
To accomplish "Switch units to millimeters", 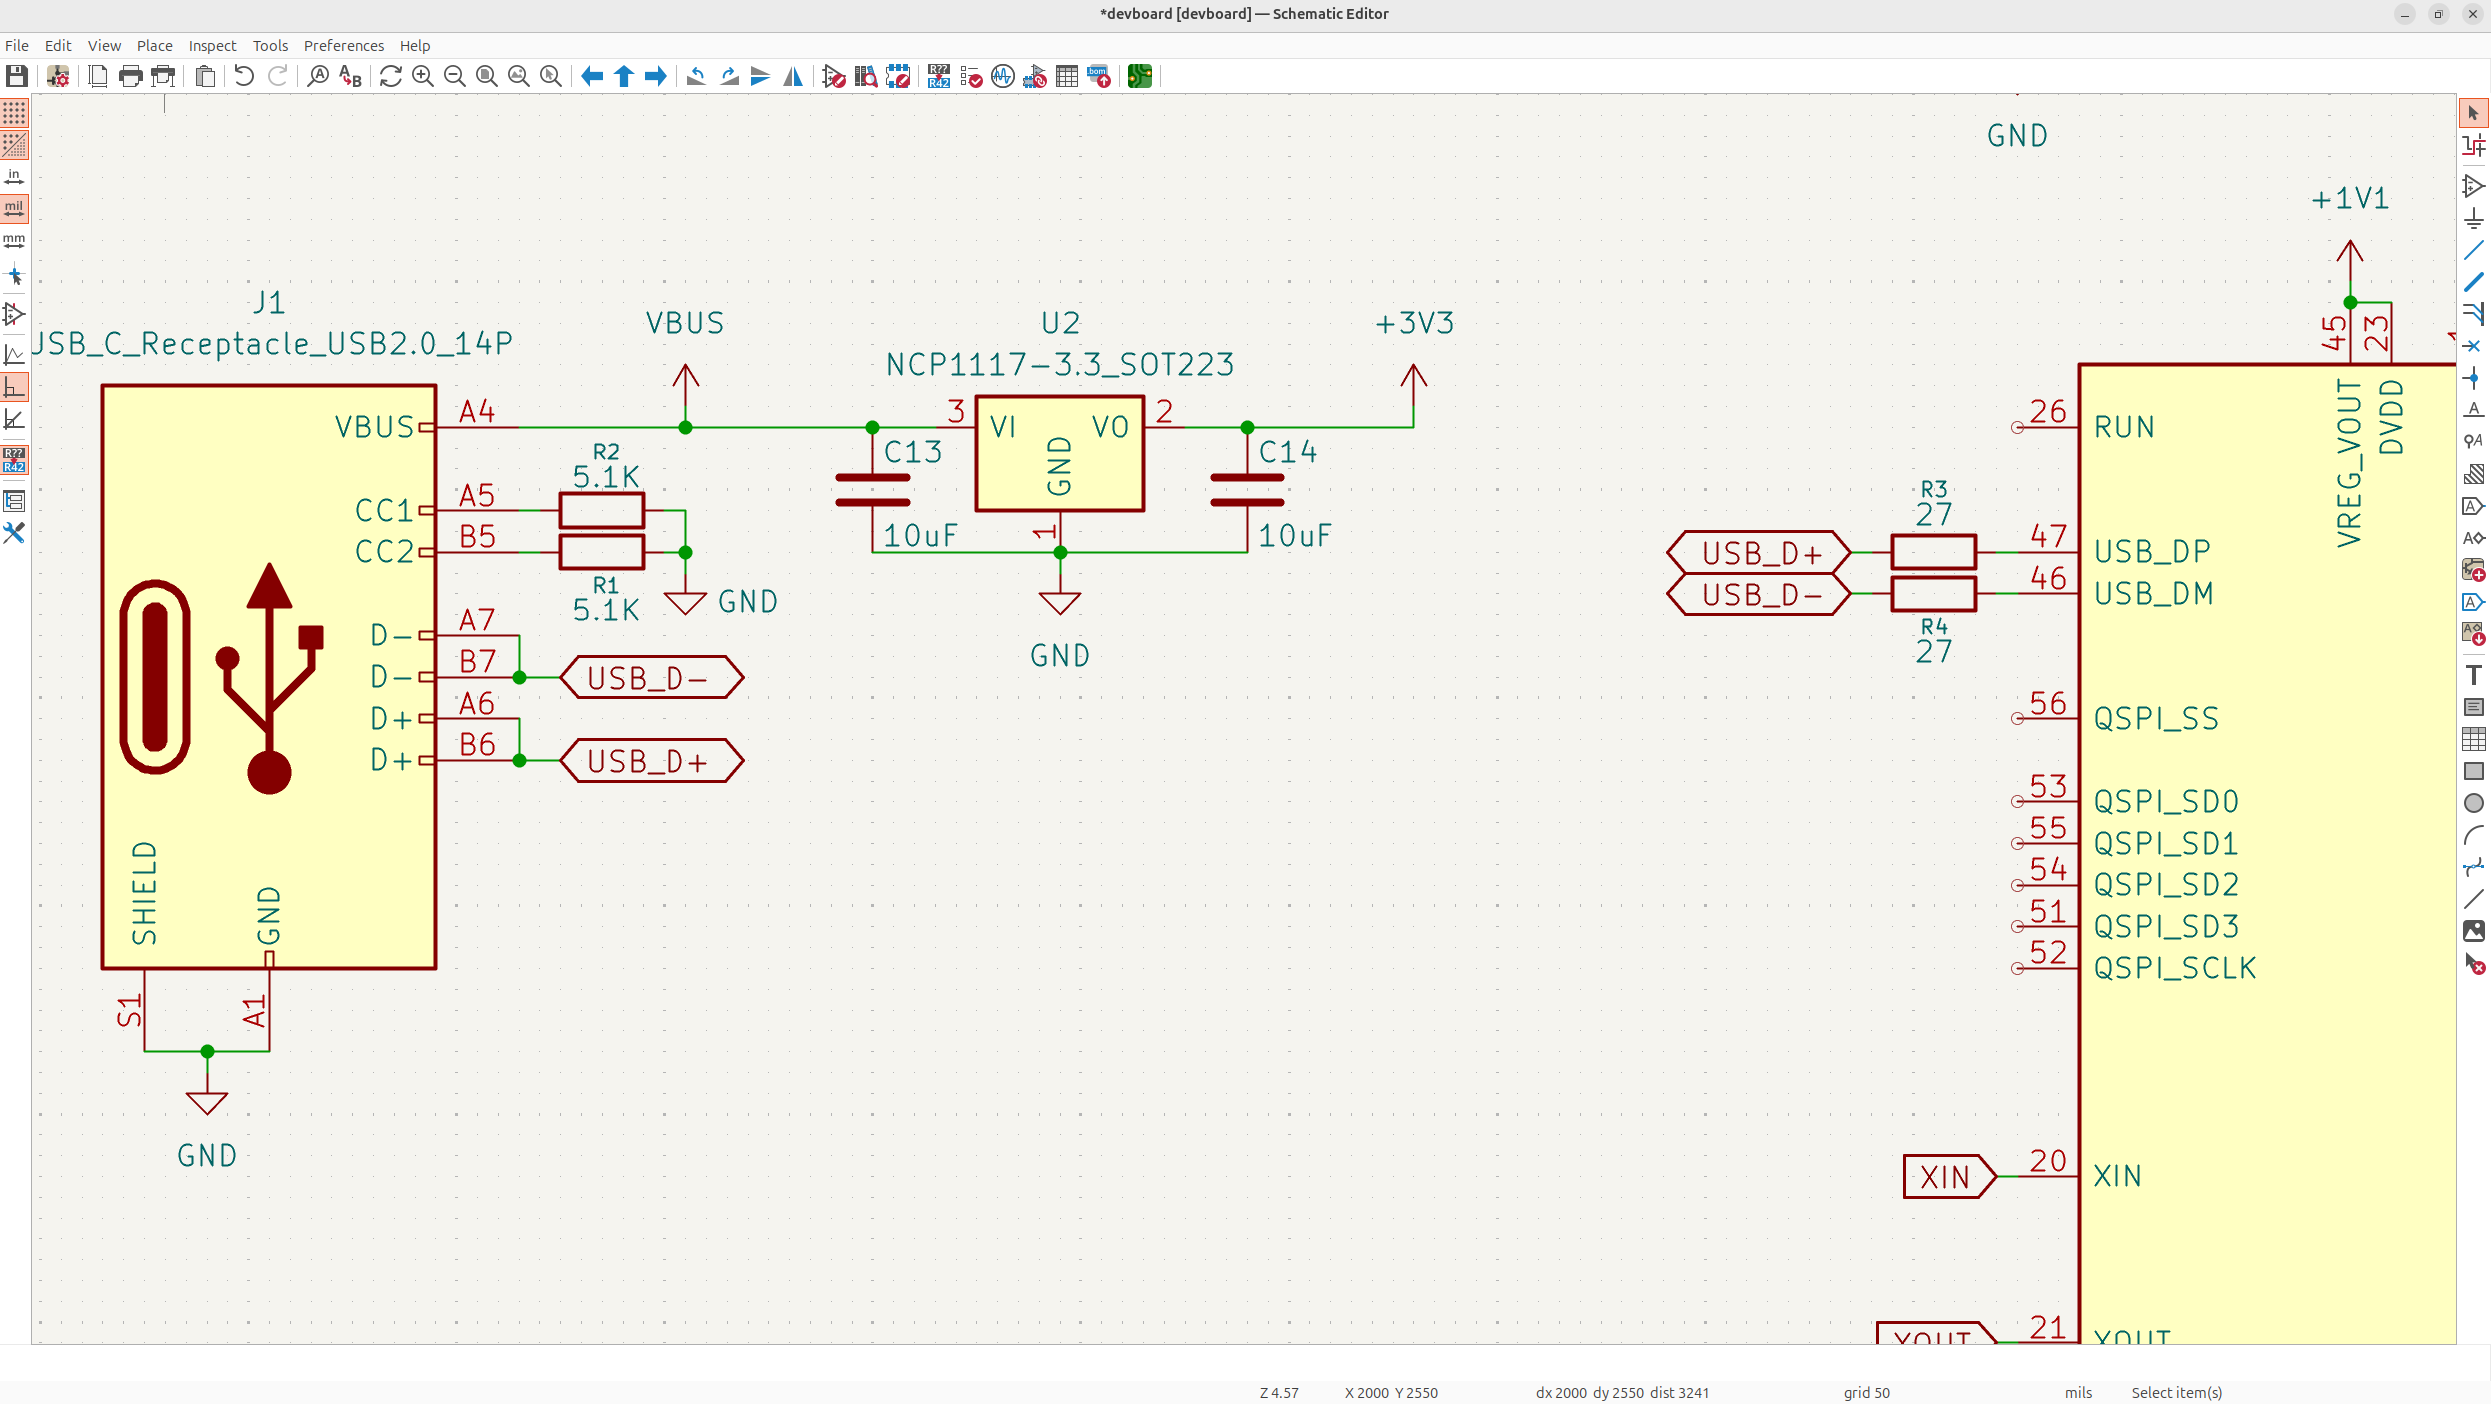I will (14, 241).
